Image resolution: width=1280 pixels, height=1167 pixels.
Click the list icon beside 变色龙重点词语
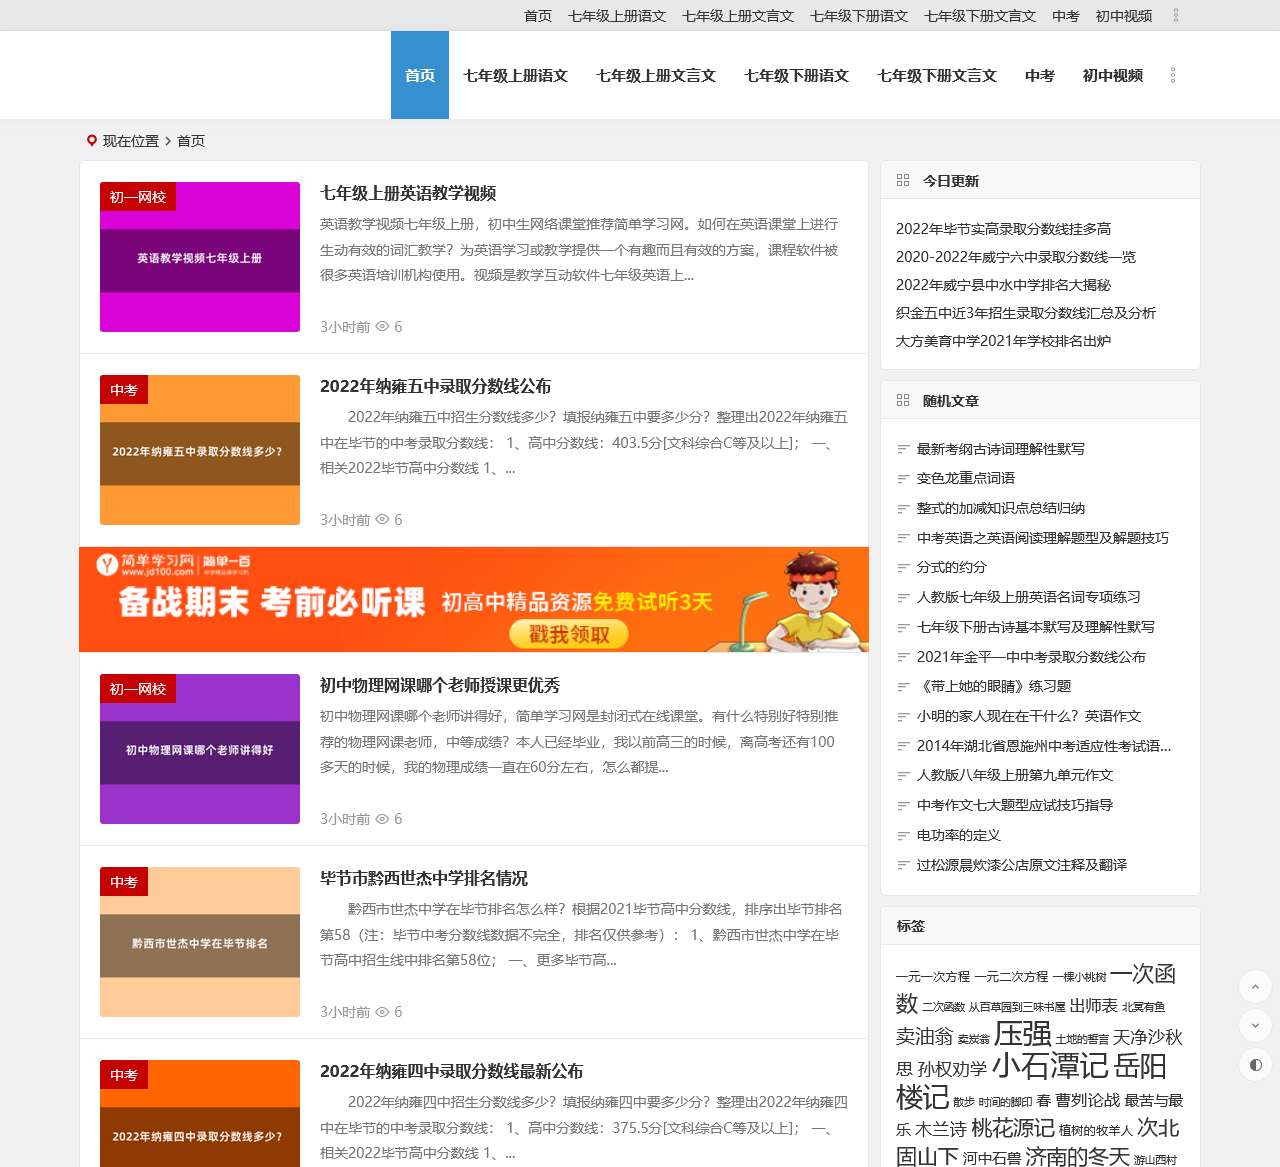(903, 478)
